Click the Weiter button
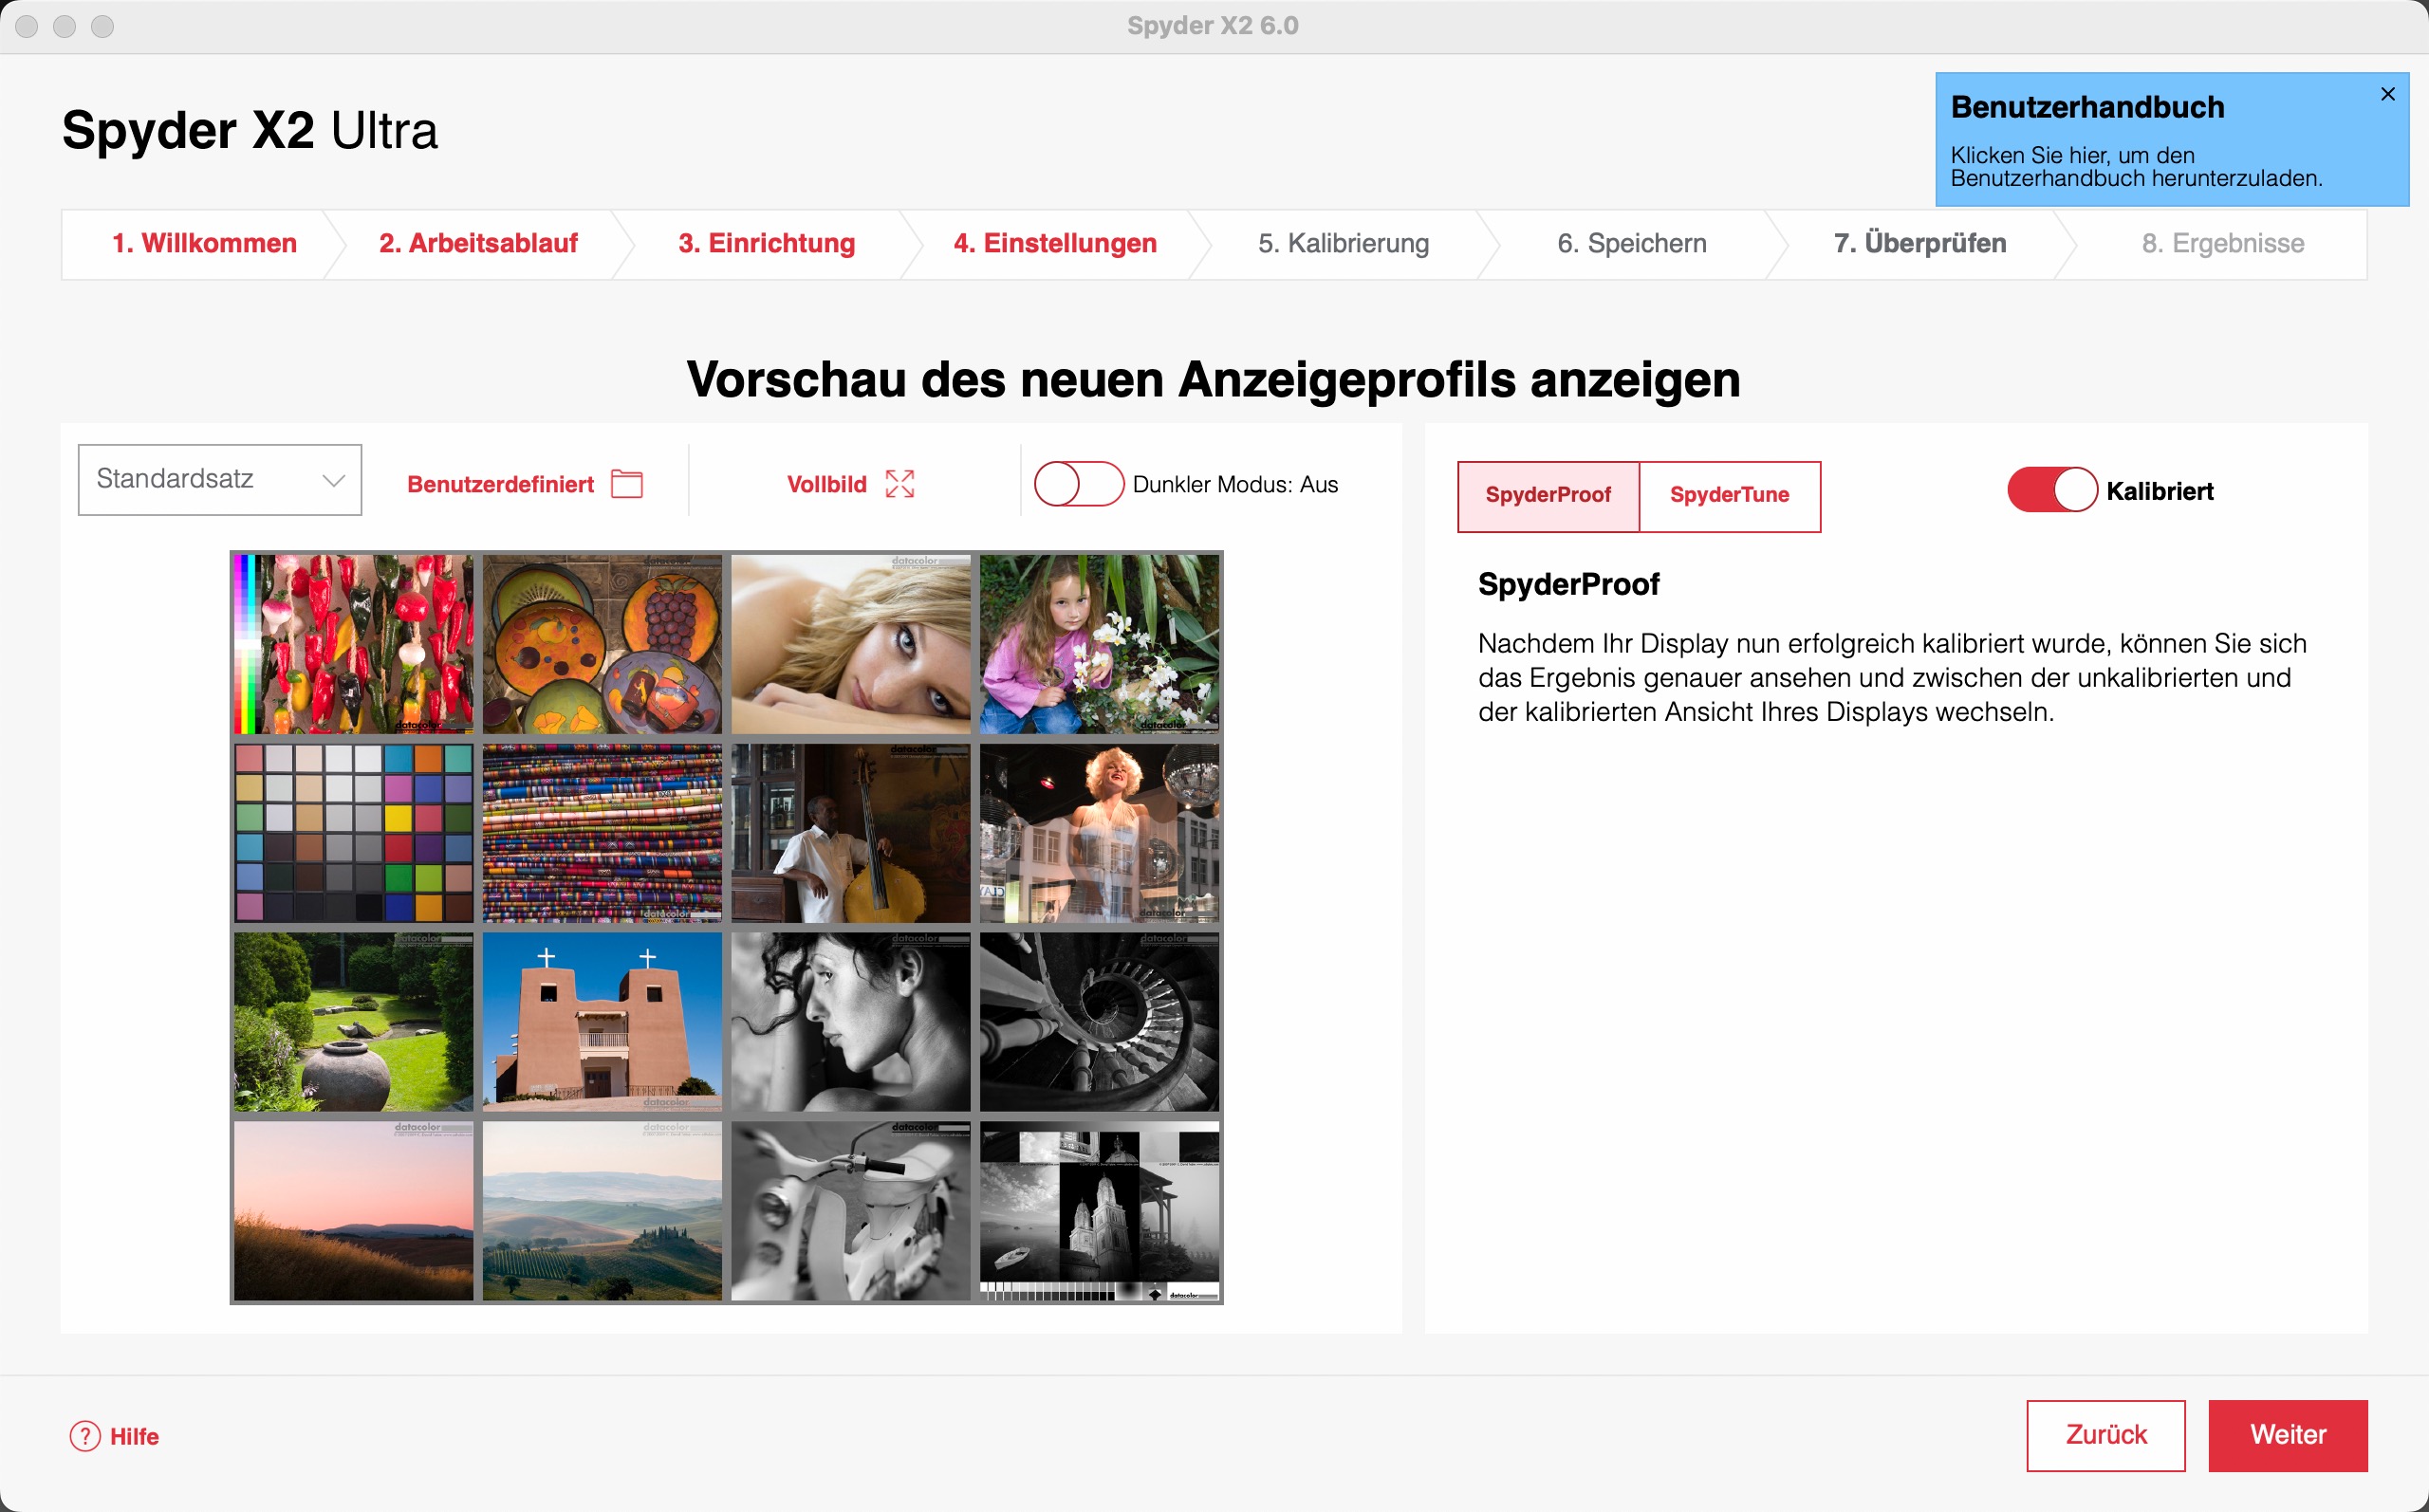The height and width of the screenshot is (1512, 2429). (x=2287, y=1435)
